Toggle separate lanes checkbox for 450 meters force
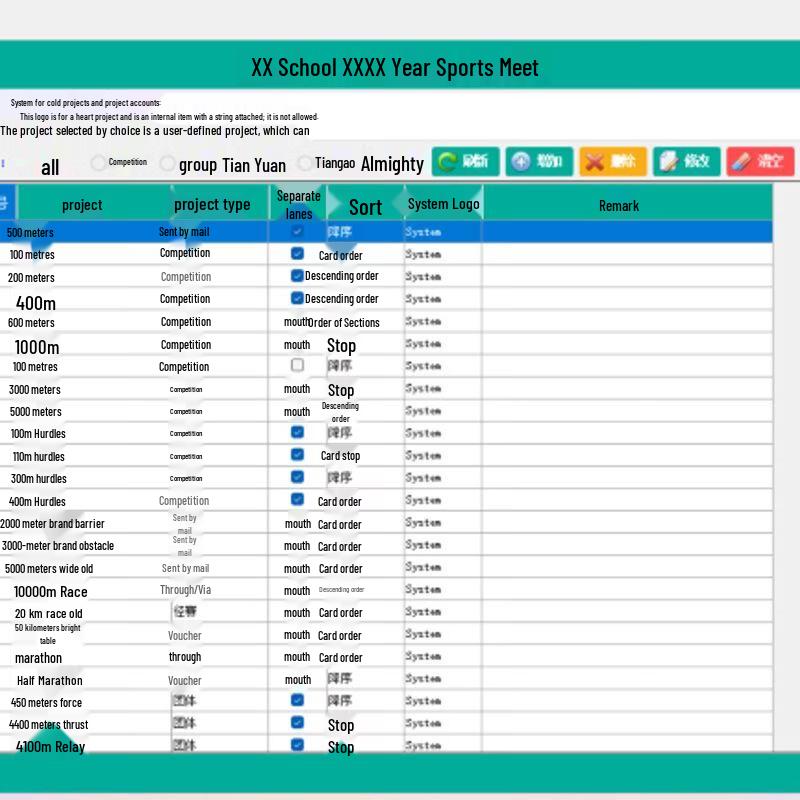Image resolution: width=800 pixels, height=800 pixels. point(297,700)
